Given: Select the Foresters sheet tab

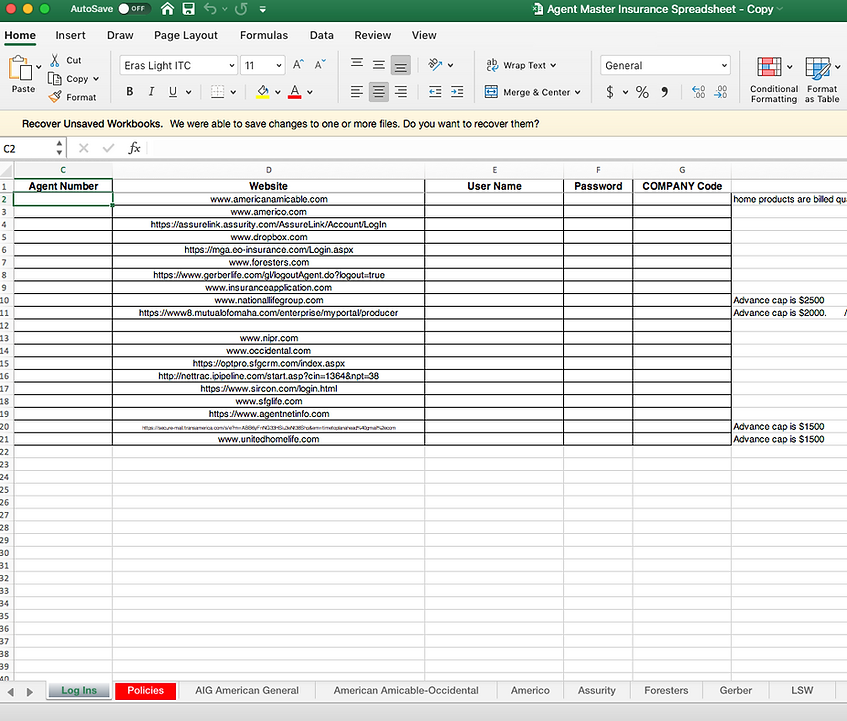Looking at the screenshot, I should tap(666, 690).
